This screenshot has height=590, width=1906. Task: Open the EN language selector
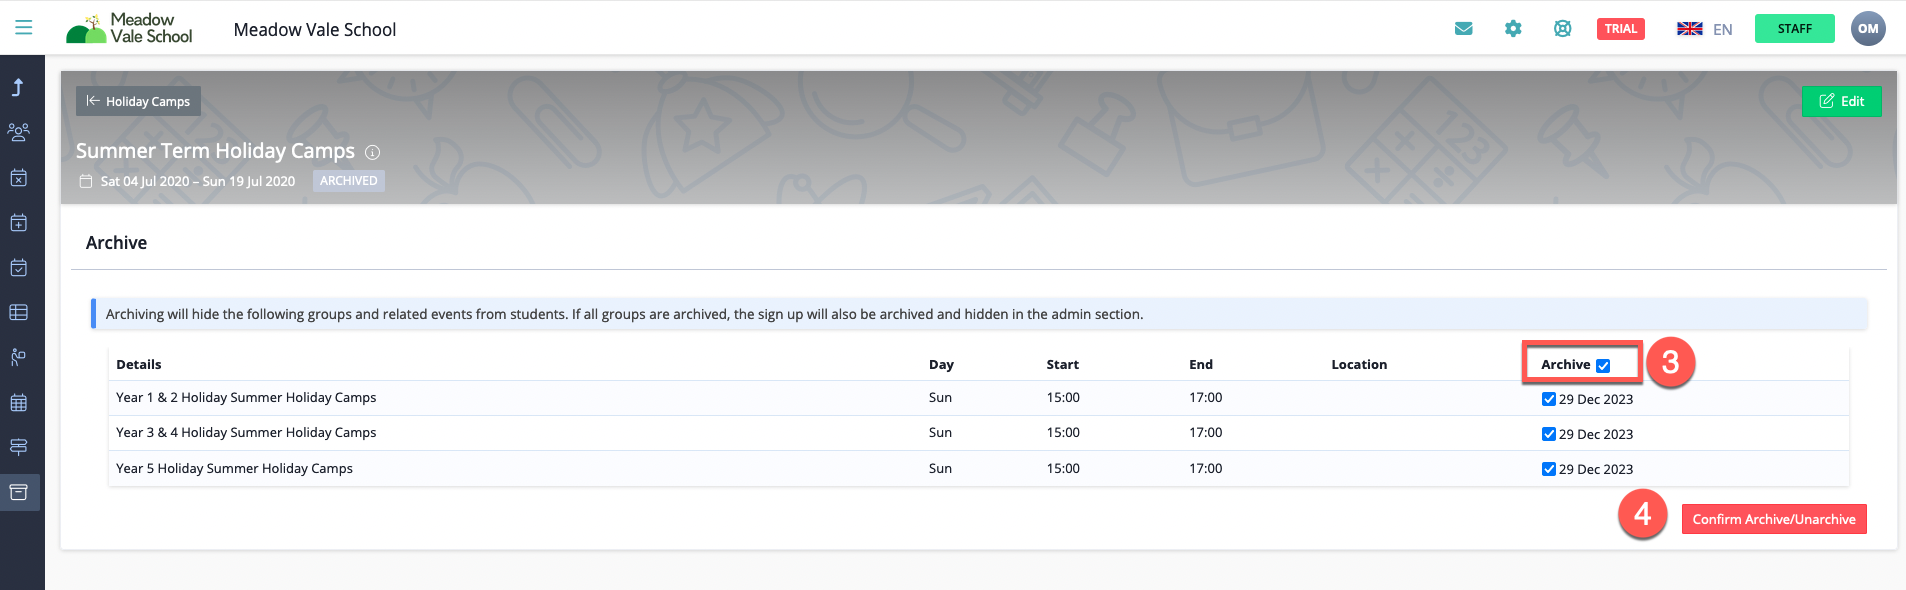[1704, 29]
